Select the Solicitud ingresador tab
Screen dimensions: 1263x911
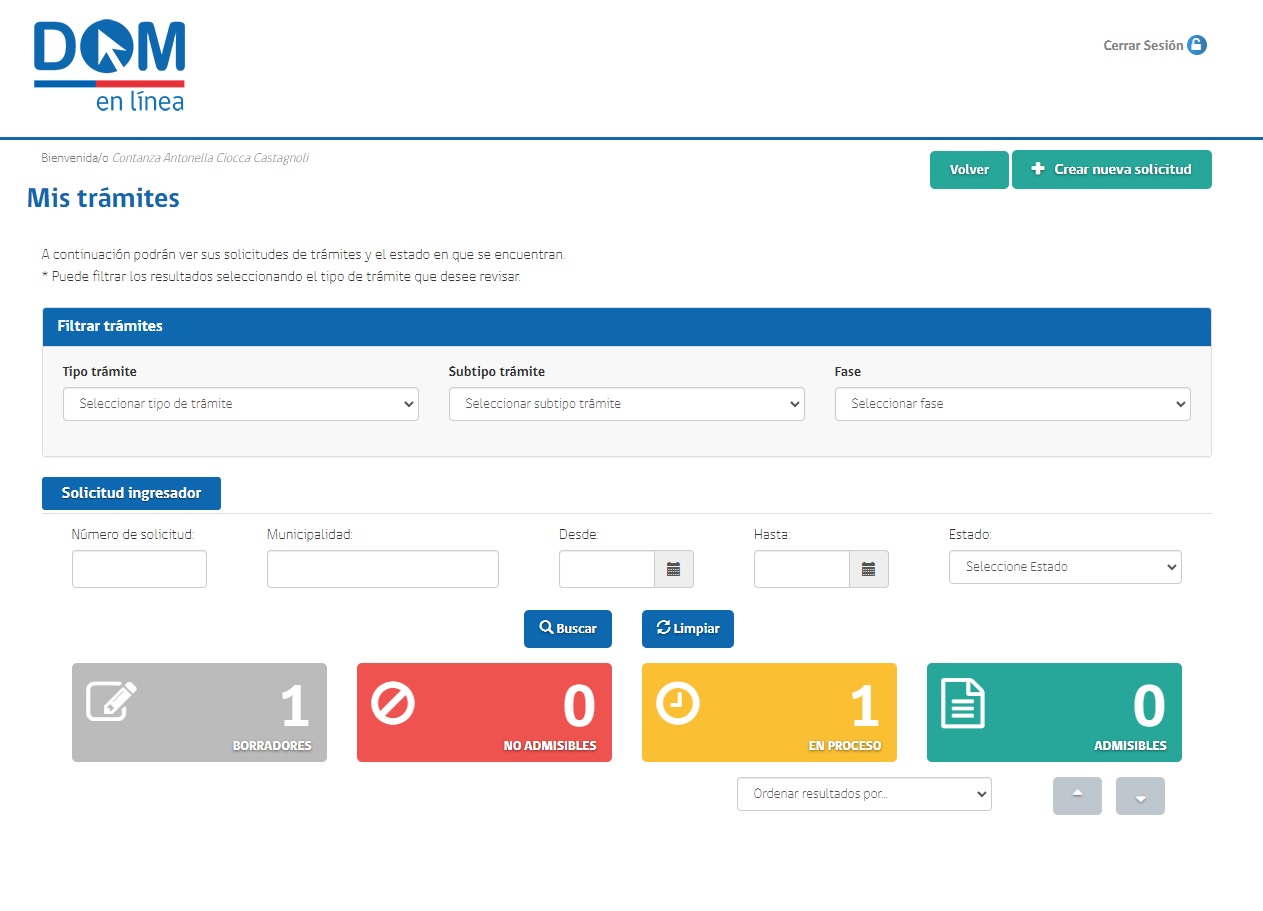(131, 493)
